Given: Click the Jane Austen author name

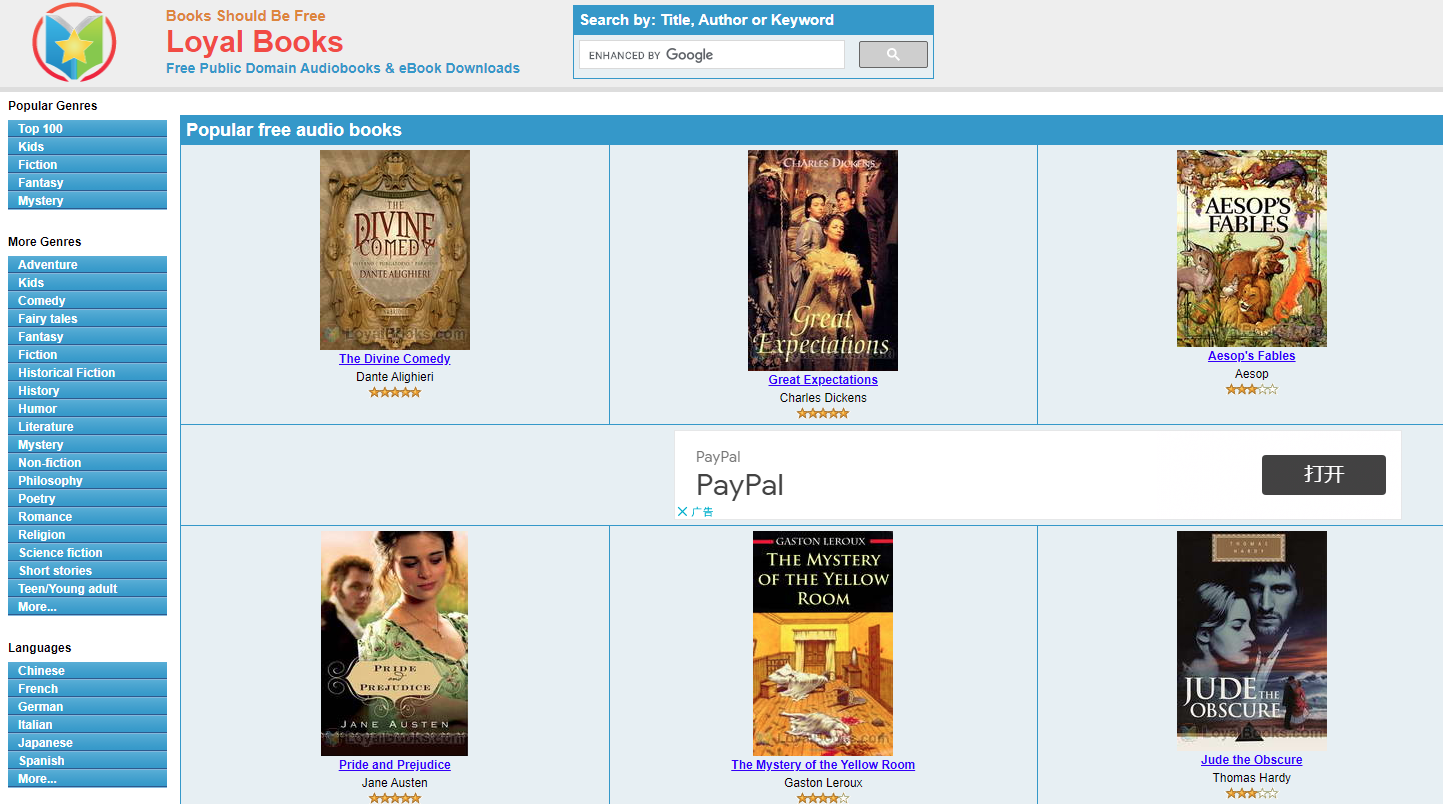Looking at the screenshot, I should tap(395, 783).
